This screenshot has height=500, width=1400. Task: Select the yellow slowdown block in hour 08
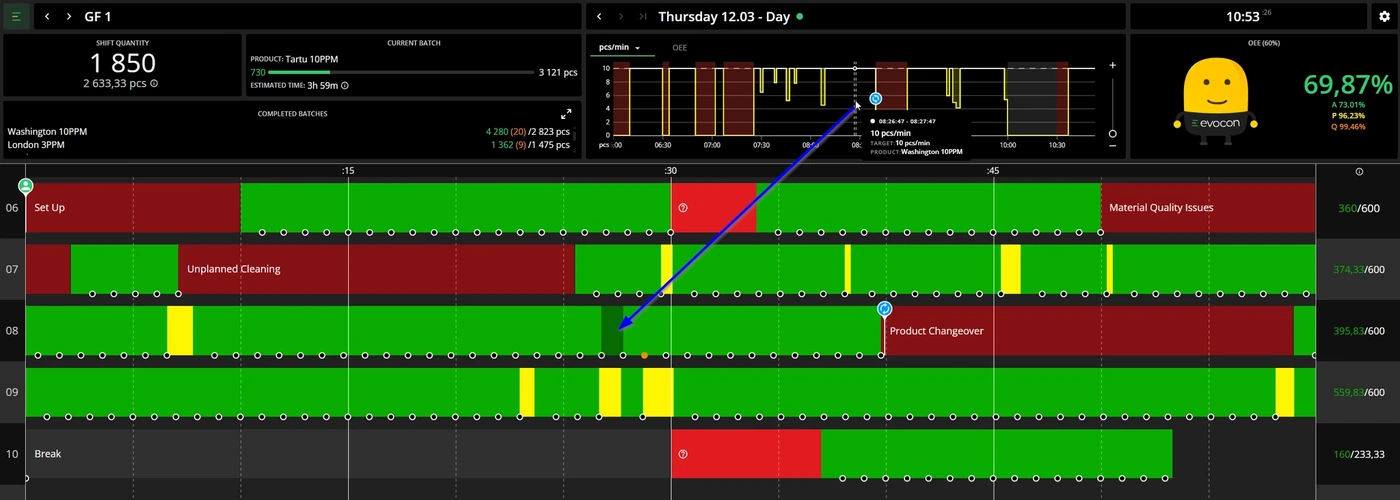[180, 331]
